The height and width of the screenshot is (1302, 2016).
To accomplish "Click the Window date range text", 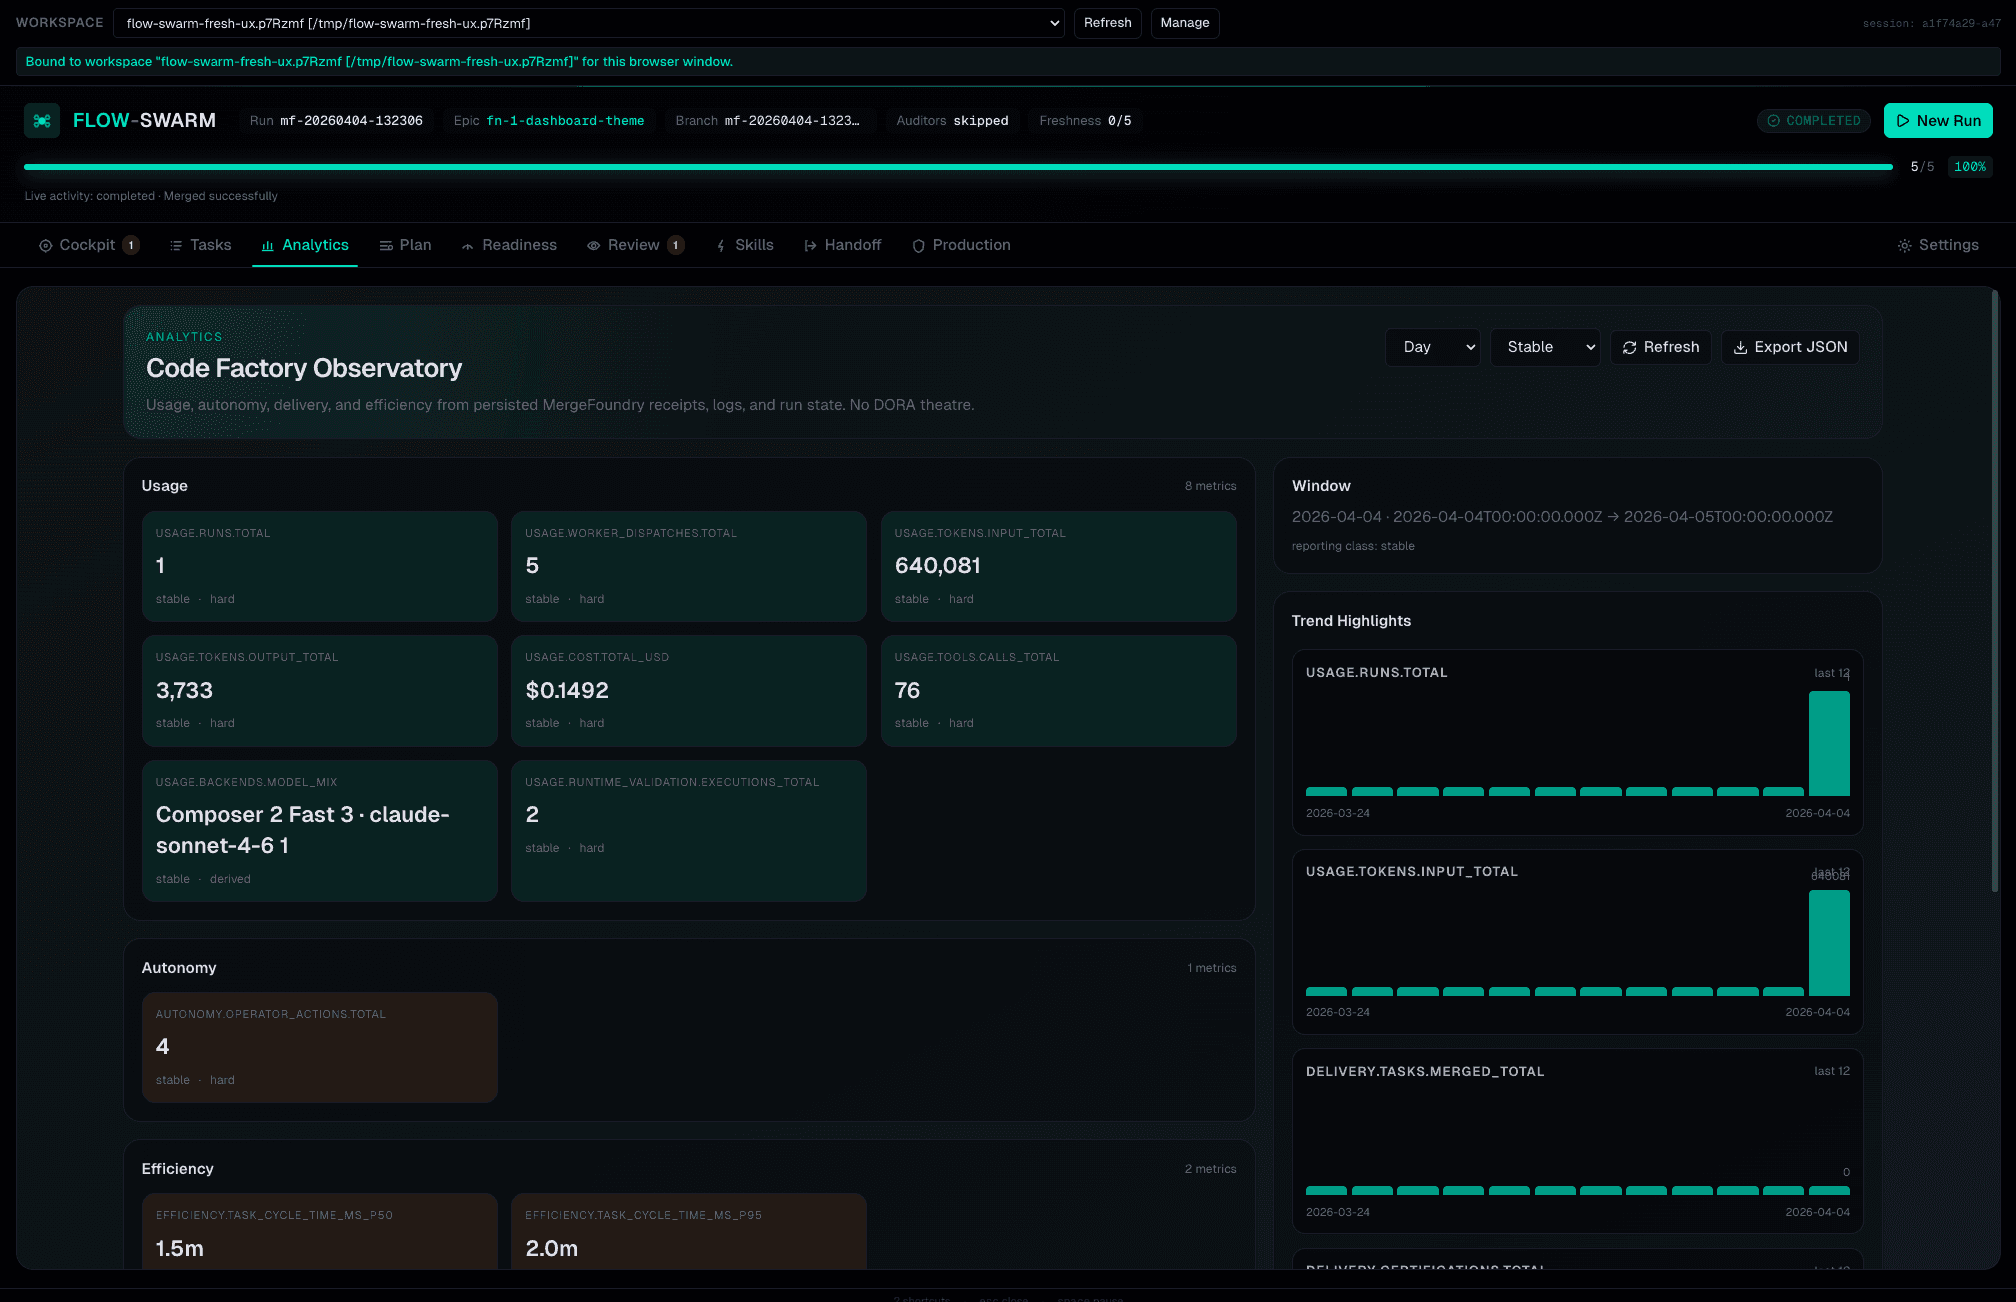I will coord(1562,517).
